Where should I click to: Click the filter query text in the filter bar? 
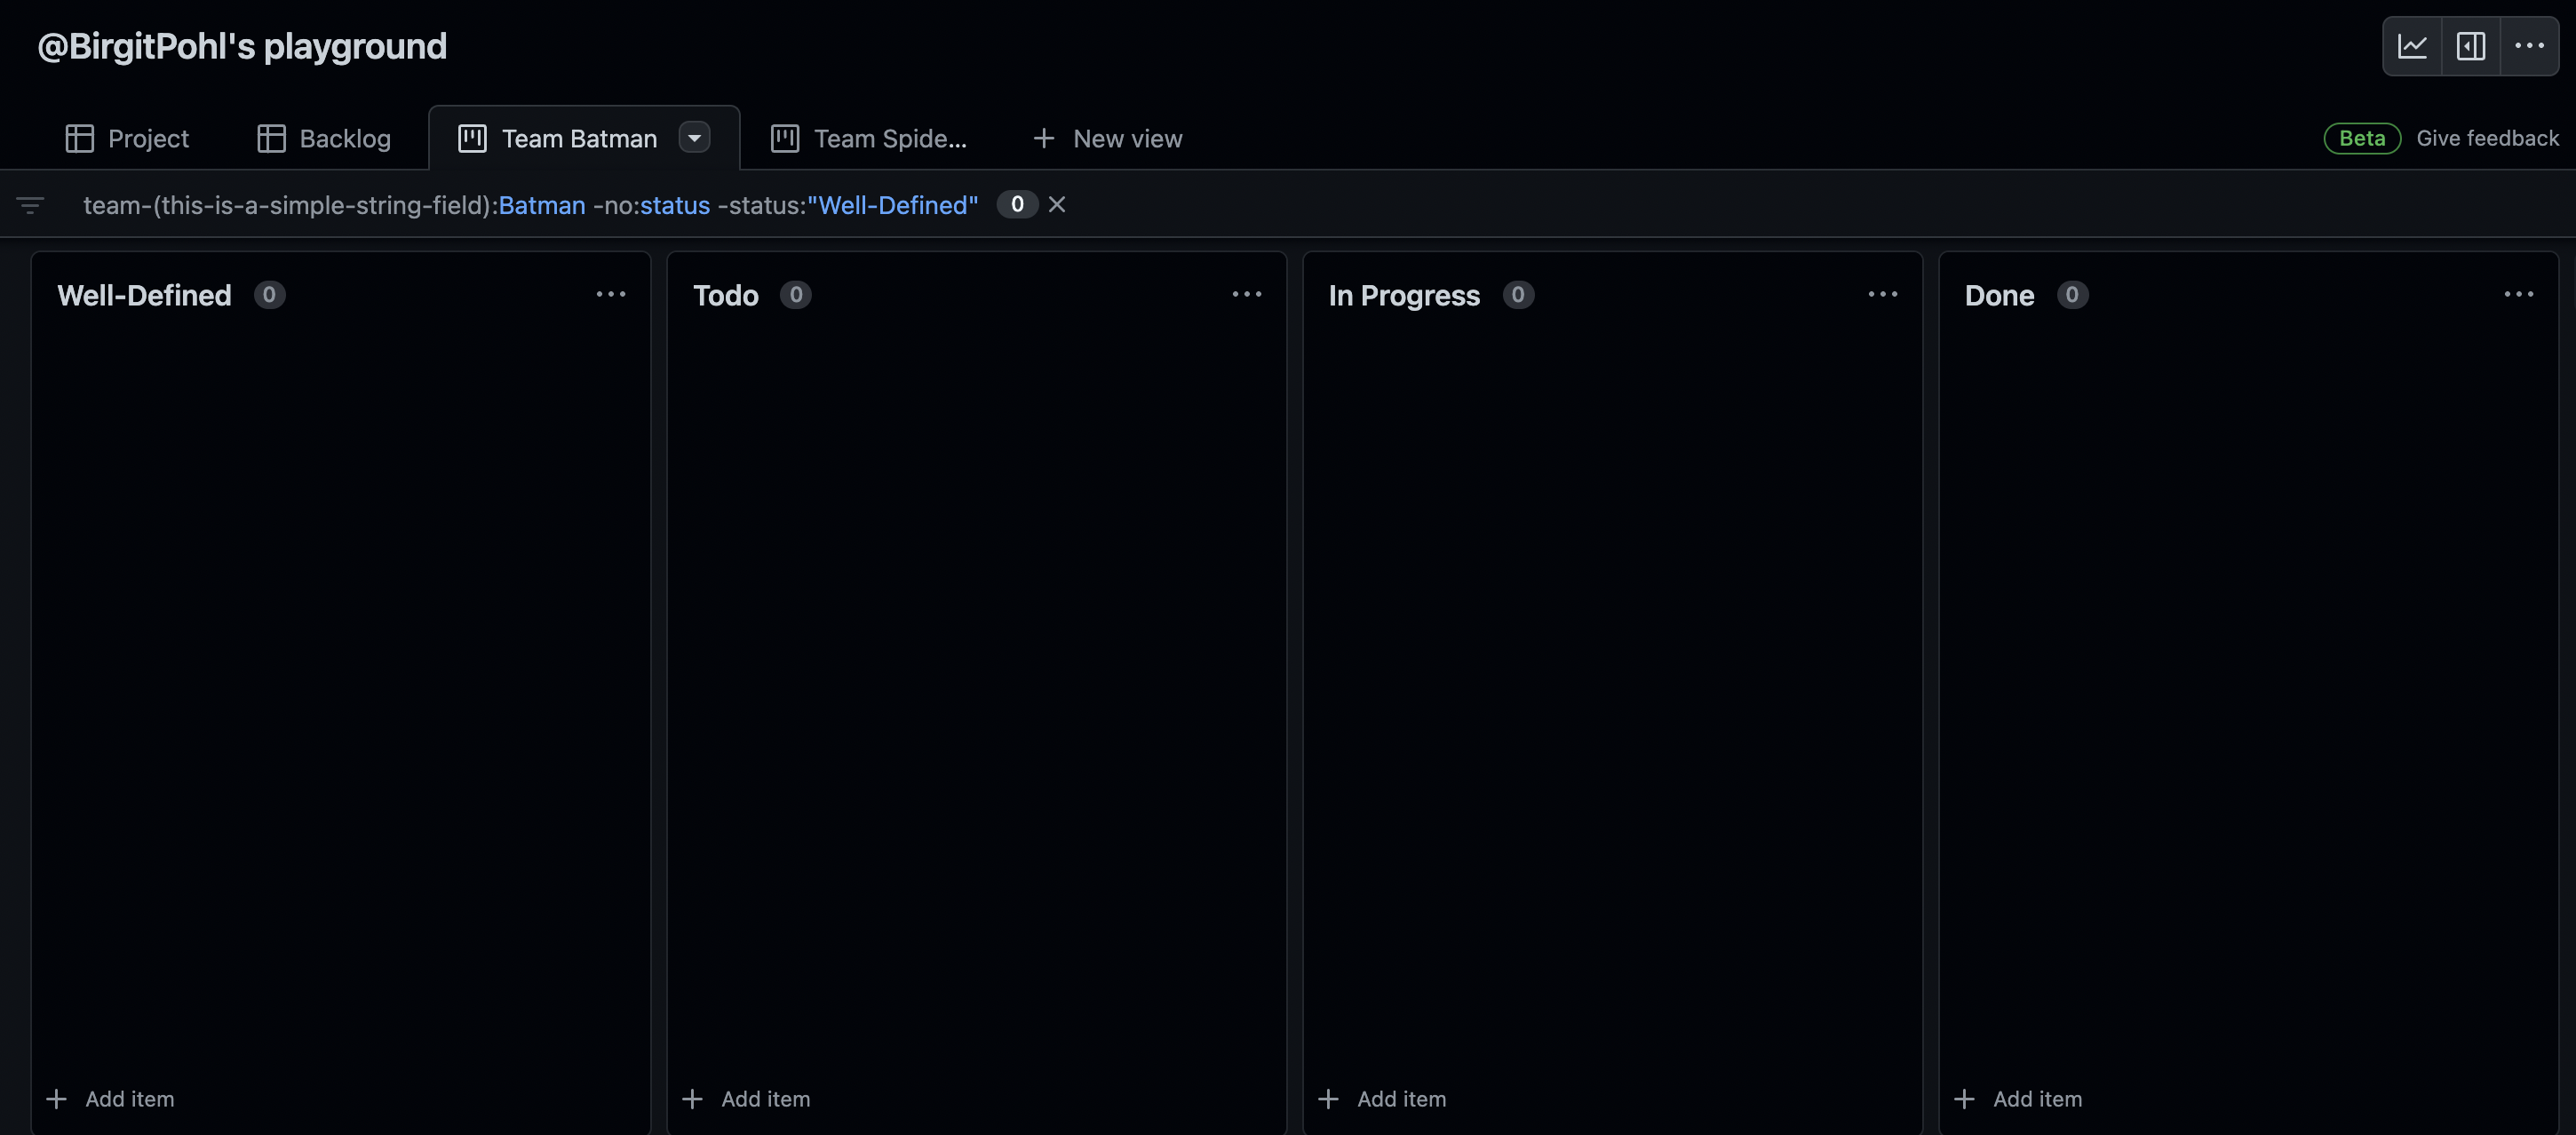[530, 205]
